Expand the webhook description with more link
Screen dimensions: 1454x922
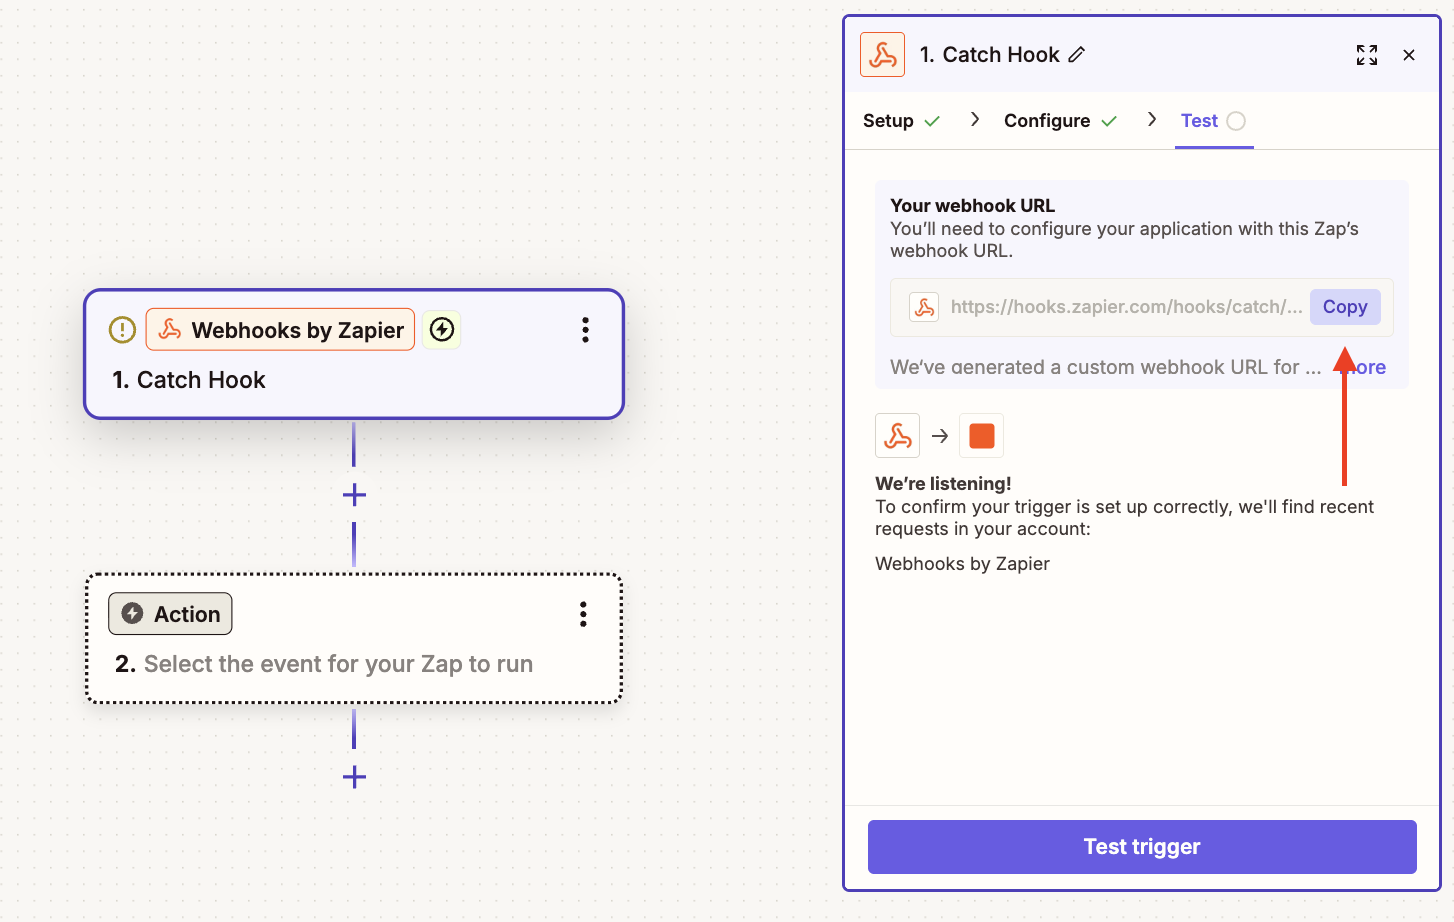point(1366,367)
